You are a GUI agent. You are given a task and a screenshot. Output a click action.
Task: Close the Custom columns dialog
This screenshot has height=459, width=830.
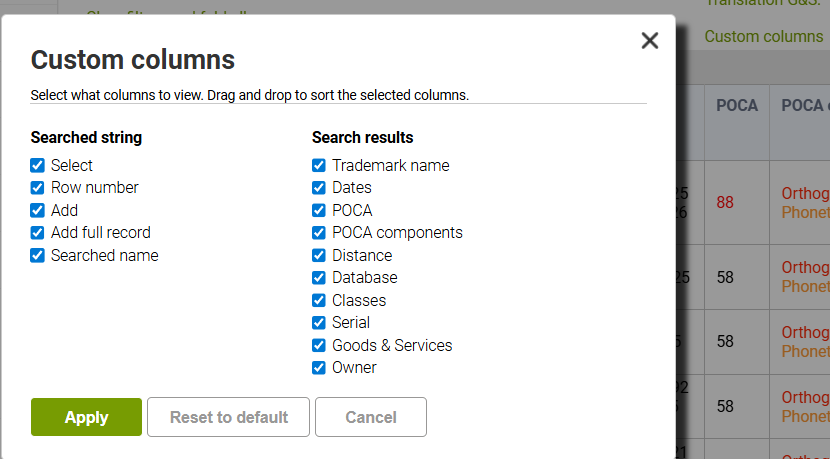650,41
